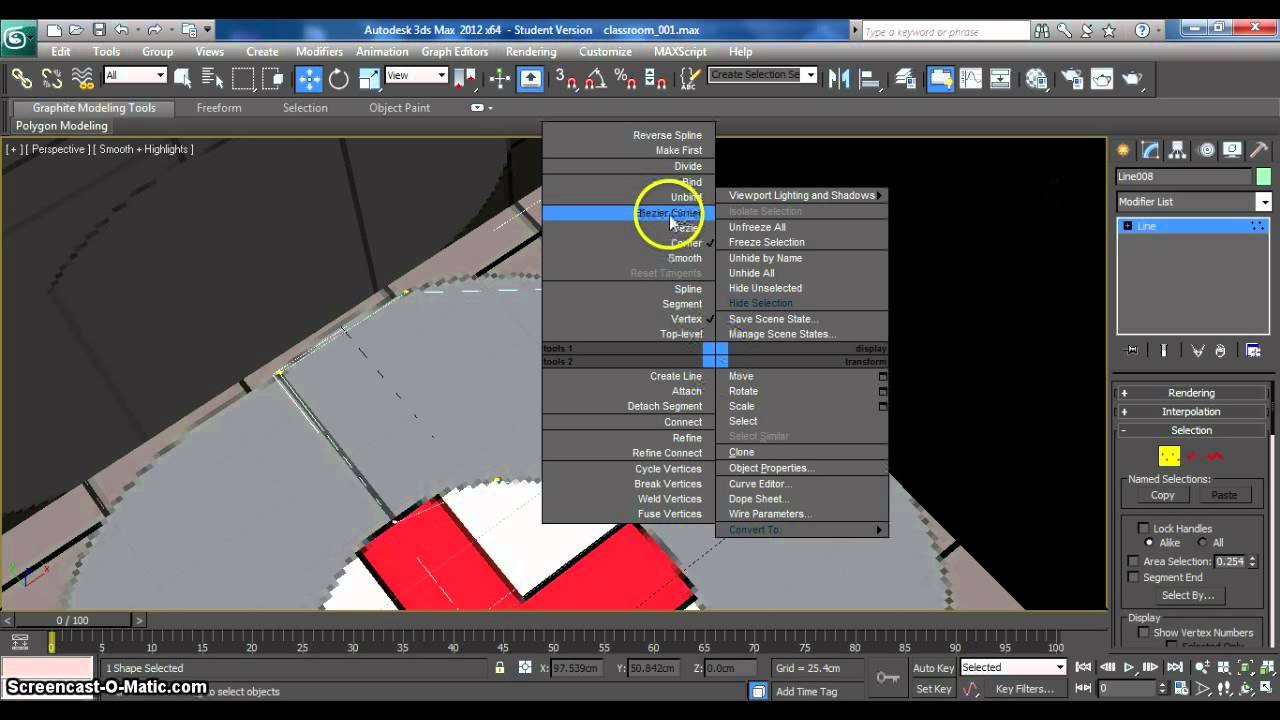Activate the Select and Scale tool

point(369,78)
